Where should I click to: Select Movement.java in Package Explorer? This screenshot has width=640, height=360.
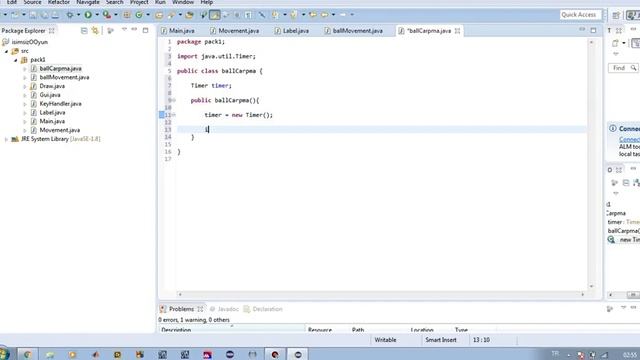pos(60,130)
